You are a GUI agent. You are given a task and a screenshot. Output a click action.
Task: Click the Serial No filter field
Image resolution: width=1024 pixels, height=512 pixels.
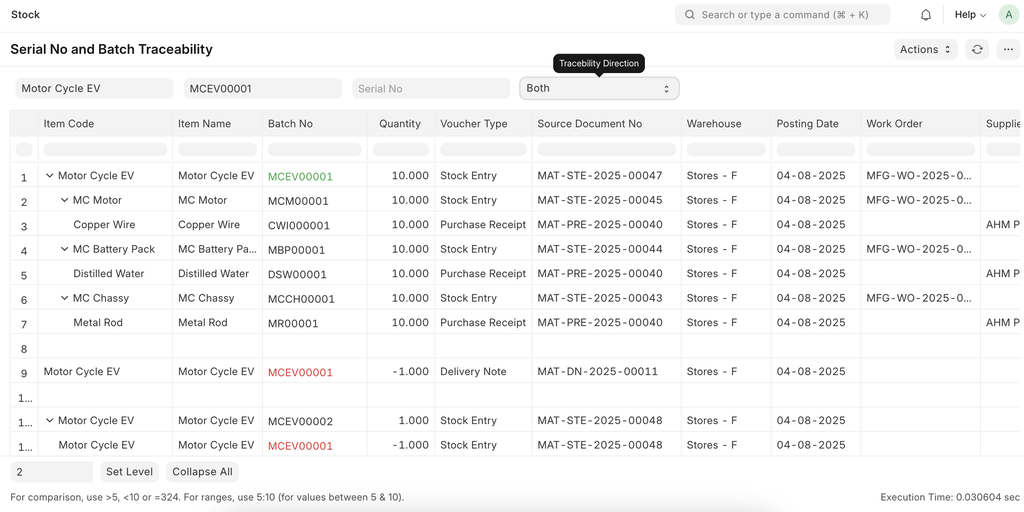(x=431, y=88)
